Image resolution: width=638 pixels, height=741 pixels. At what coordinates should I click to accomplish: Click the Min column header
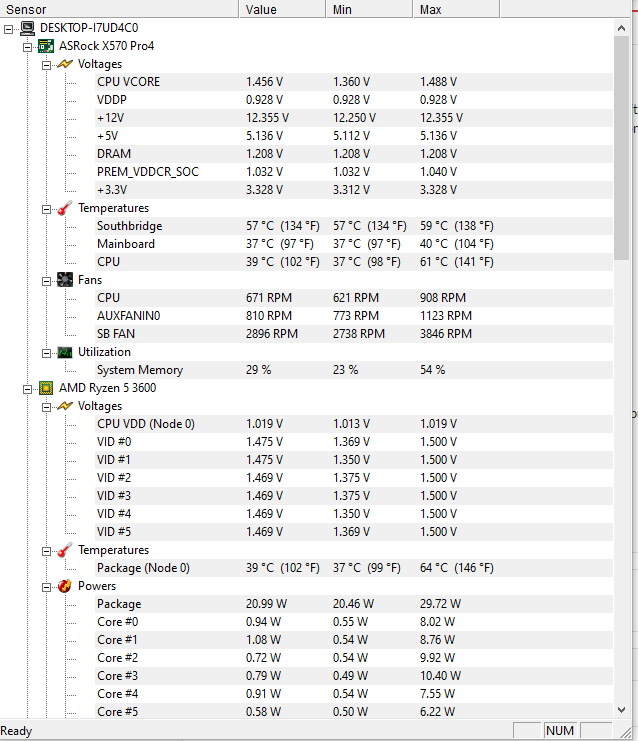[370, 9]
